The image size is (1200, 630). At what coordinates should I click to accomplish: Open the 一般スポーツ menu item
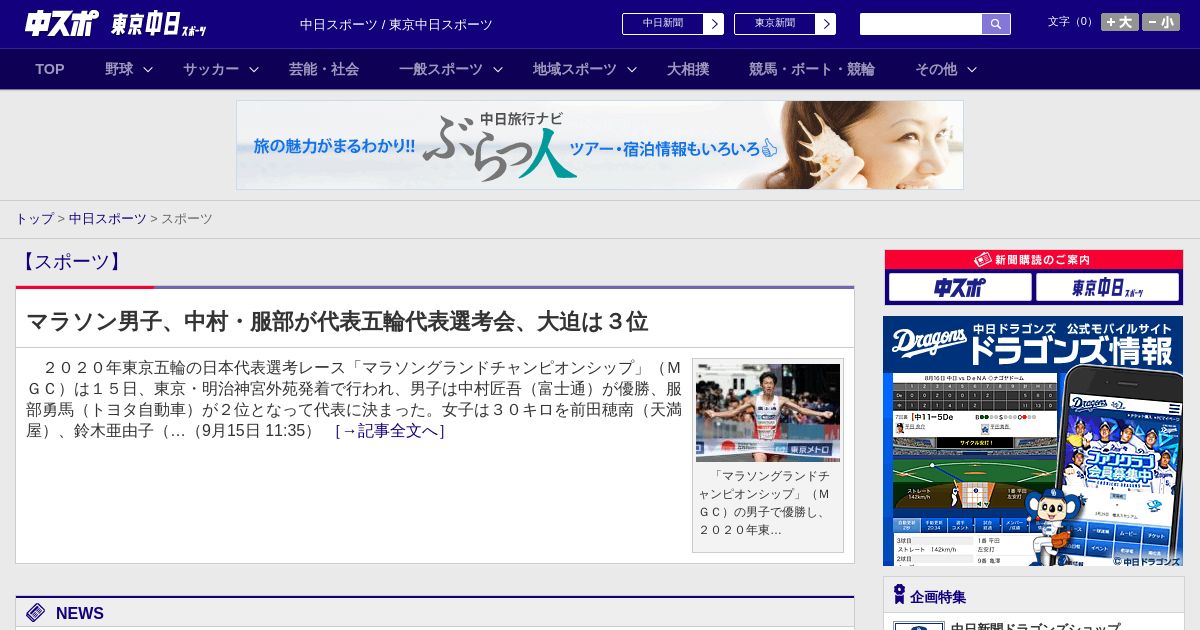point(441,69)
